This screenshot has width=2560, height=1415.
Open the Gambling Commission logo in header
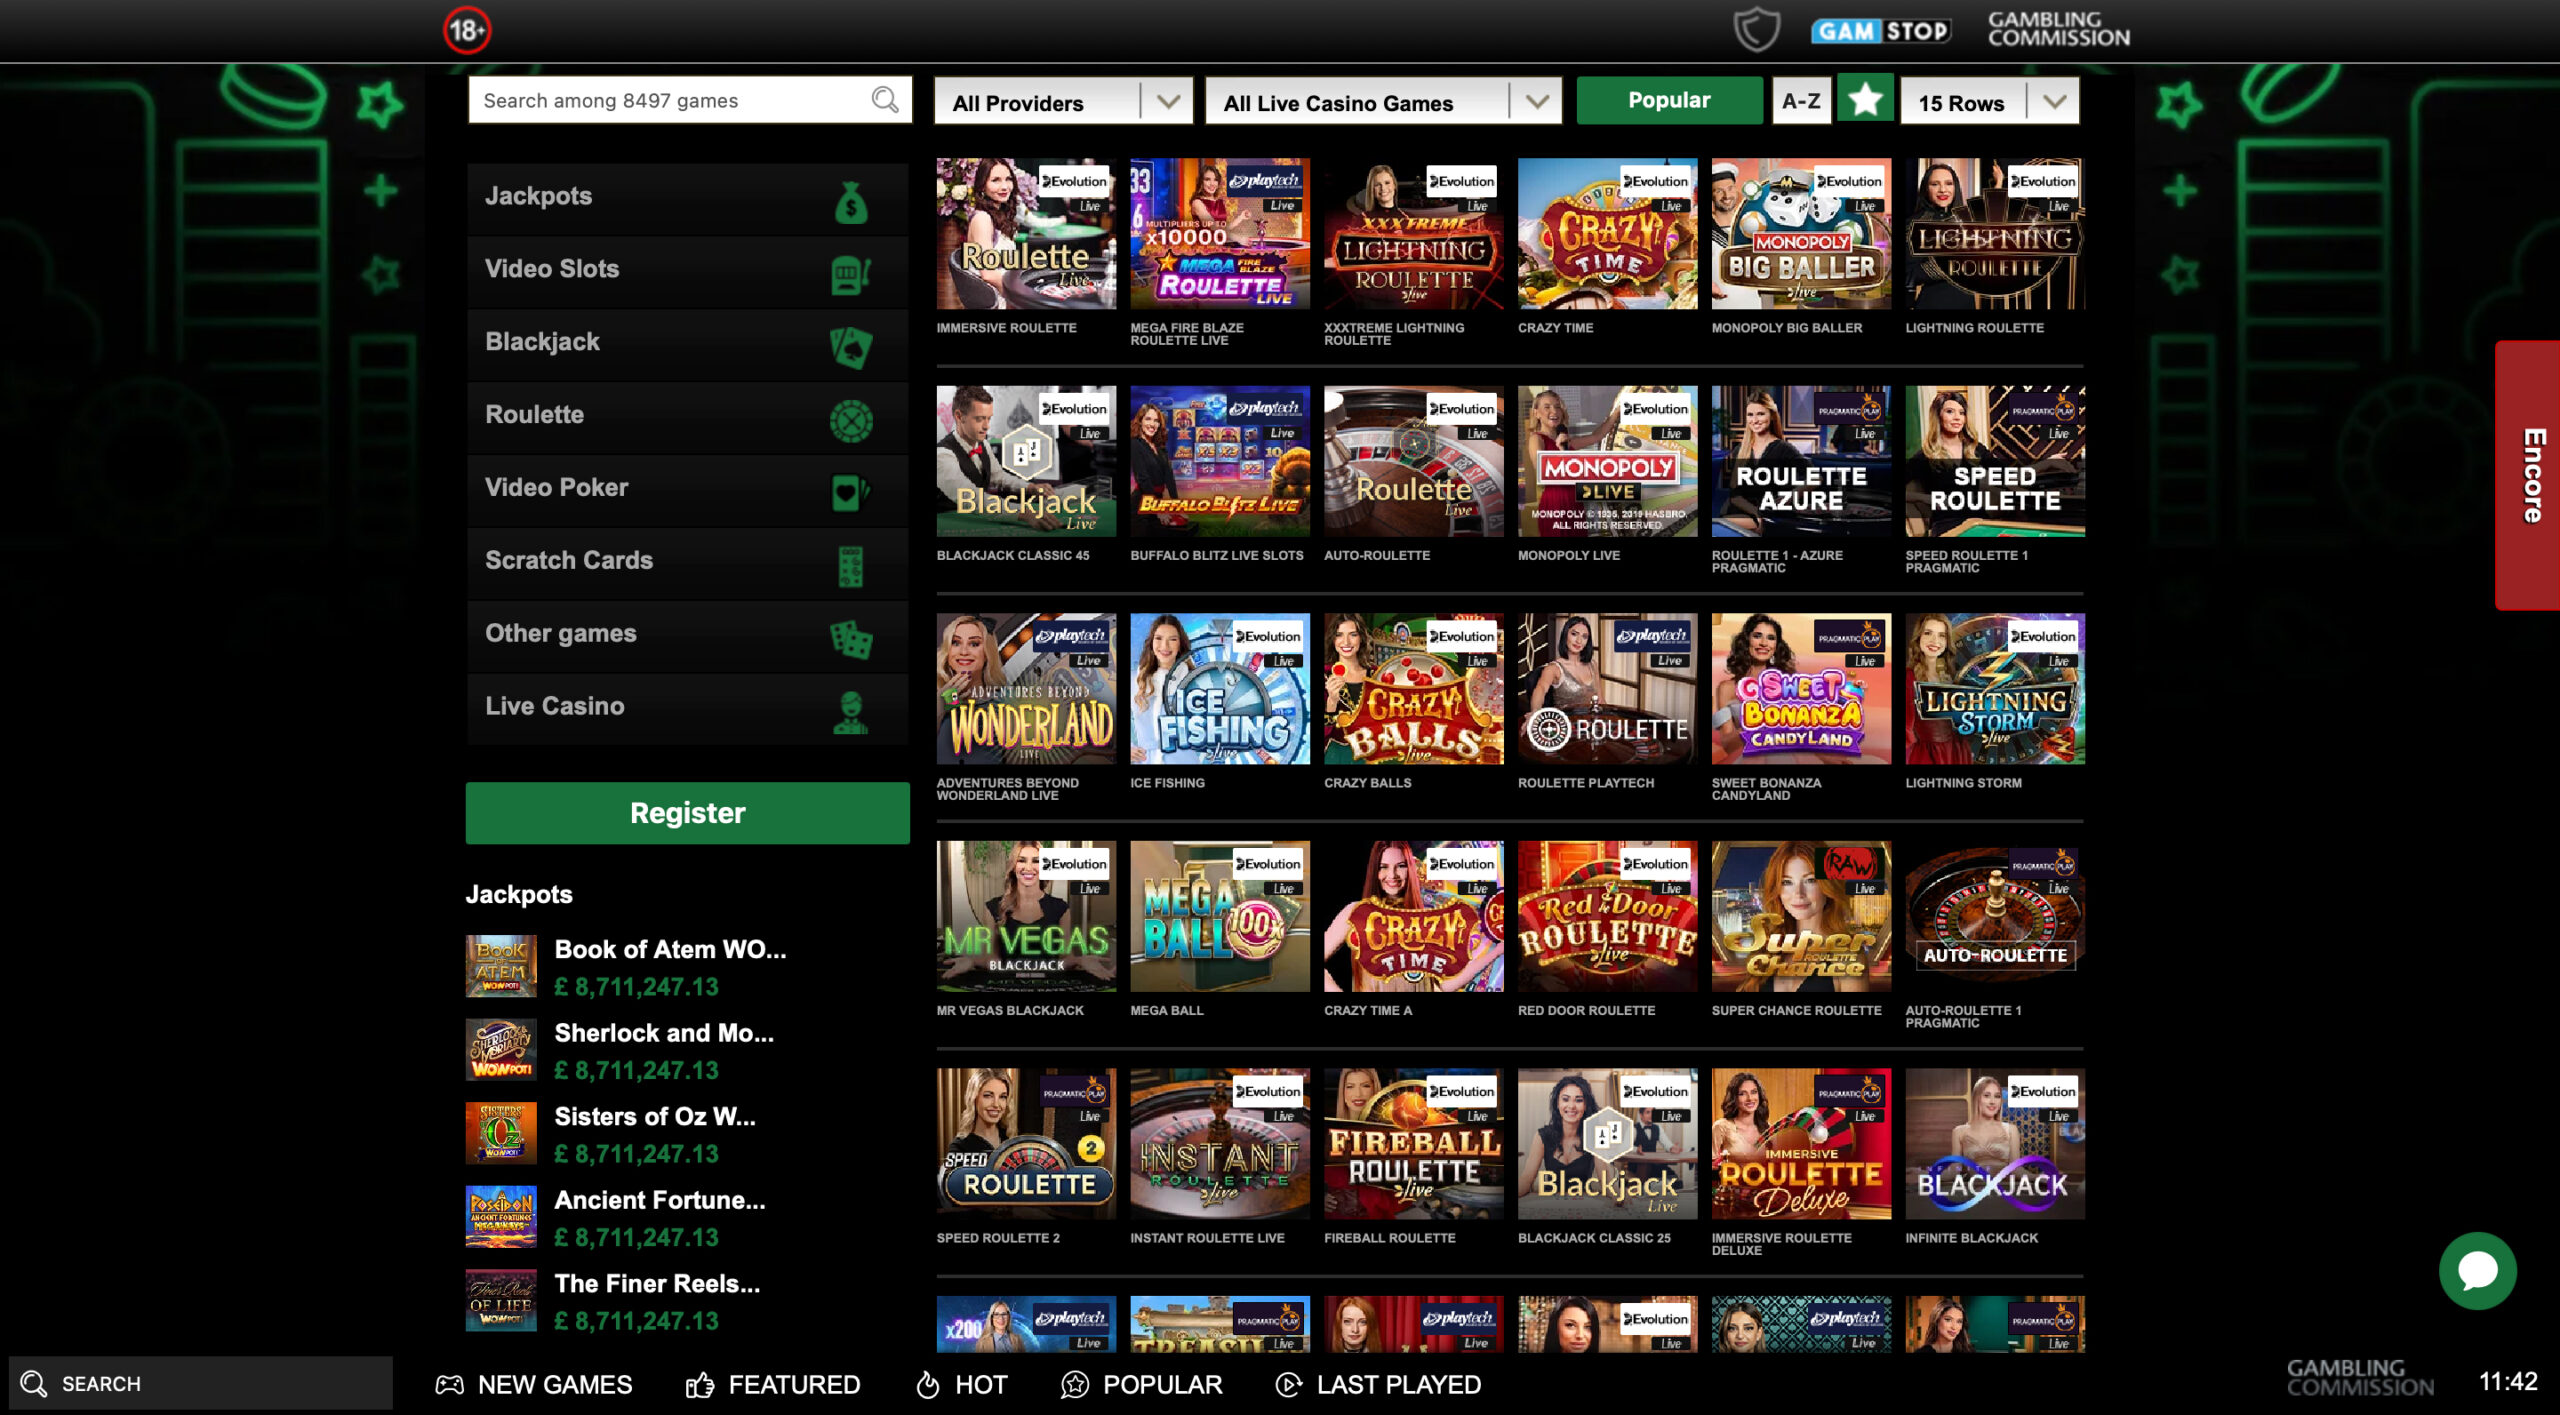click(2058, 29)
